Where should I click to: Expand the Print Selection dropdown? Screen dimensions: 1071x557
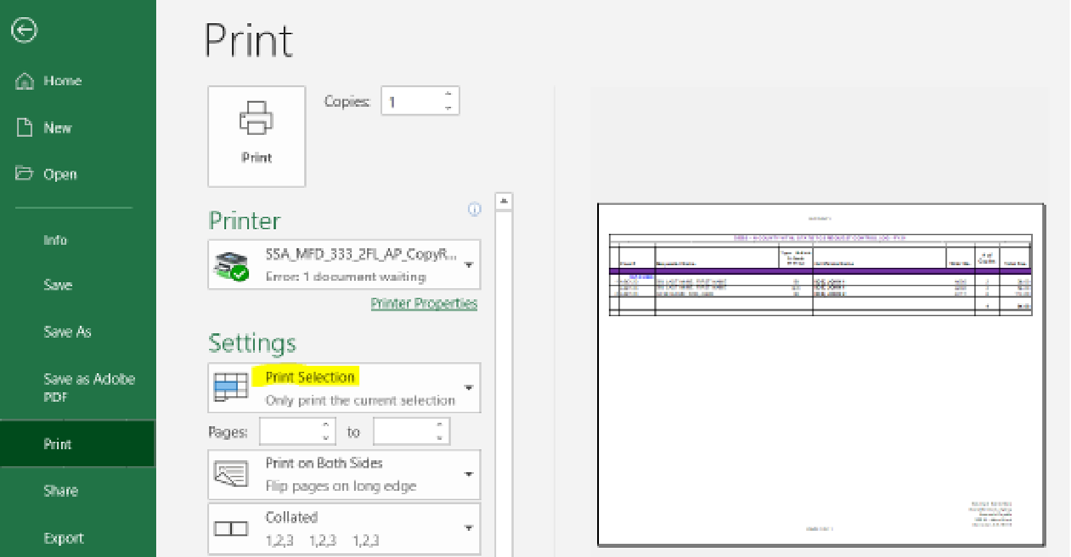pos(469,388)
